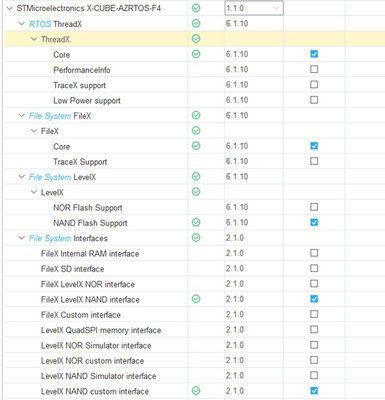Check the NOR Flash Support option
The image size is (385, 400).
(314, 207)
